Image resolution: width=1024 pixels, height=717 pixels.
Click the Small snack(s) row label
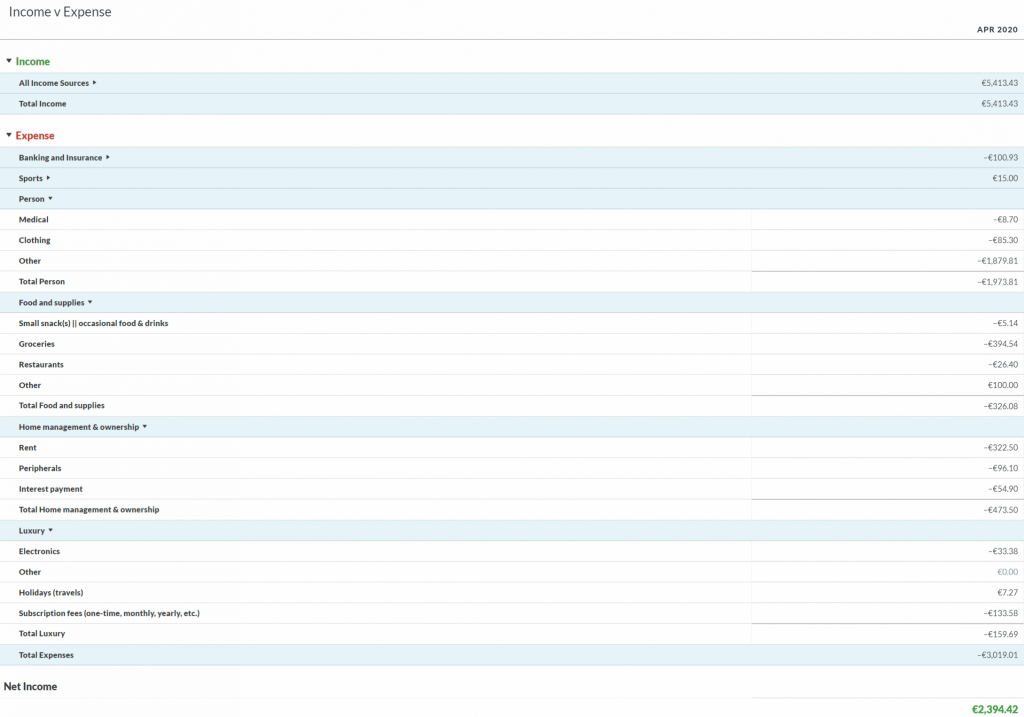[93, 324]
